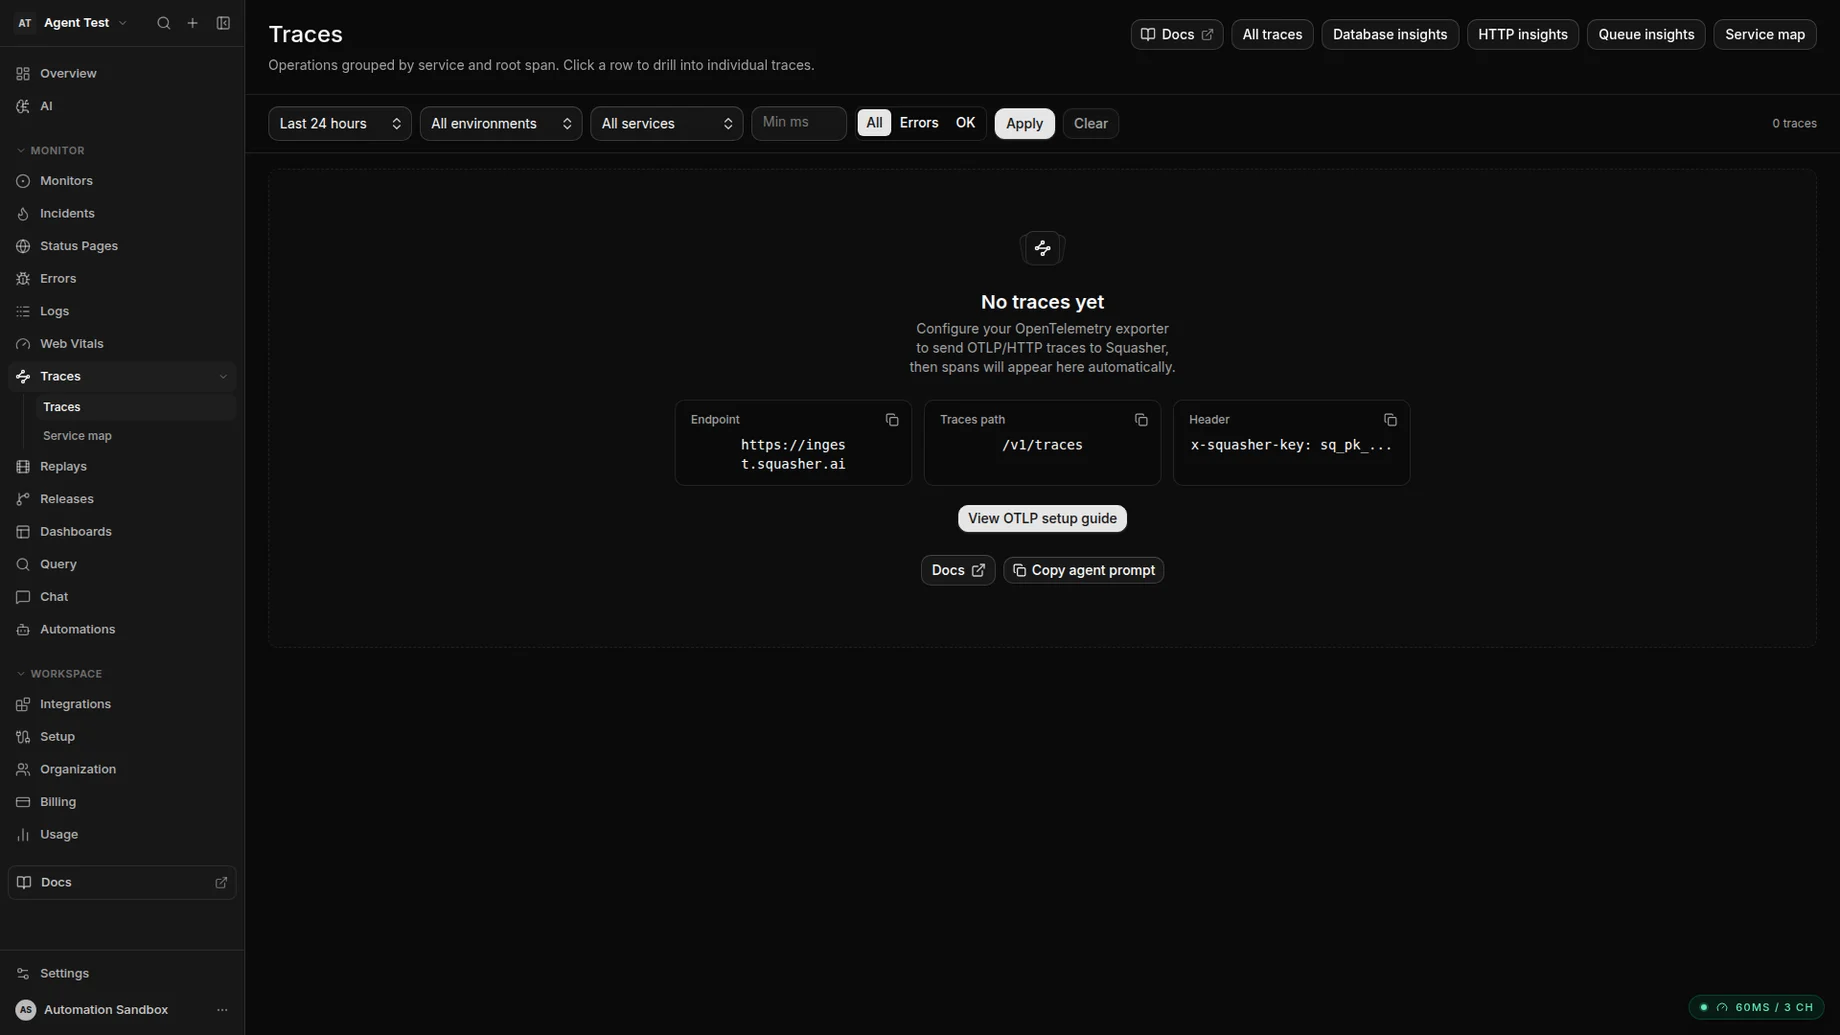Image resolution: width=1840 pixels, height=1035 pixels.
Task: Click the Query magnifier icon
Action: (23, 564)
